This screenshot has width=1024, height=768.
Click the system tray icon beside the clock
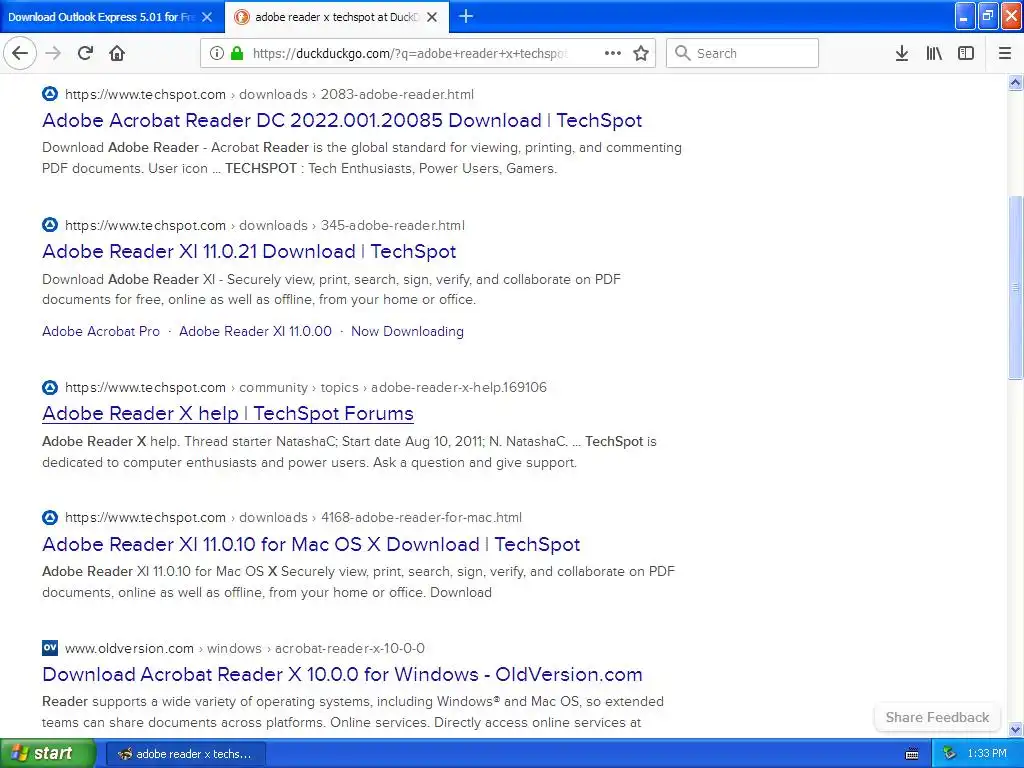pos(950,754)
